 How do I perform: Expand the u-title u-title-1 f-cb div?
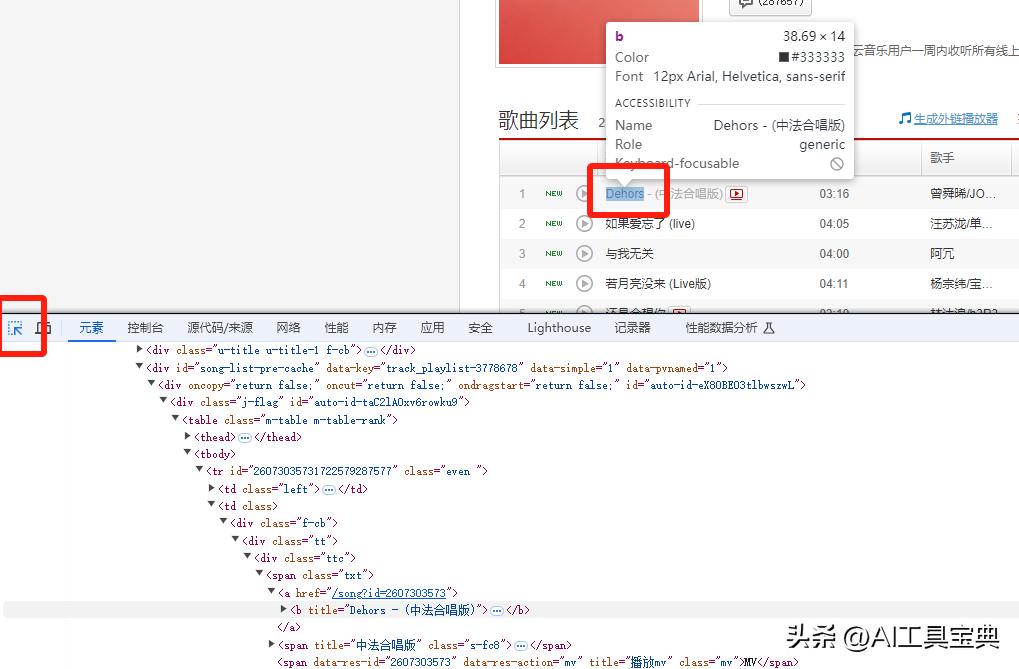coord(140,350)
